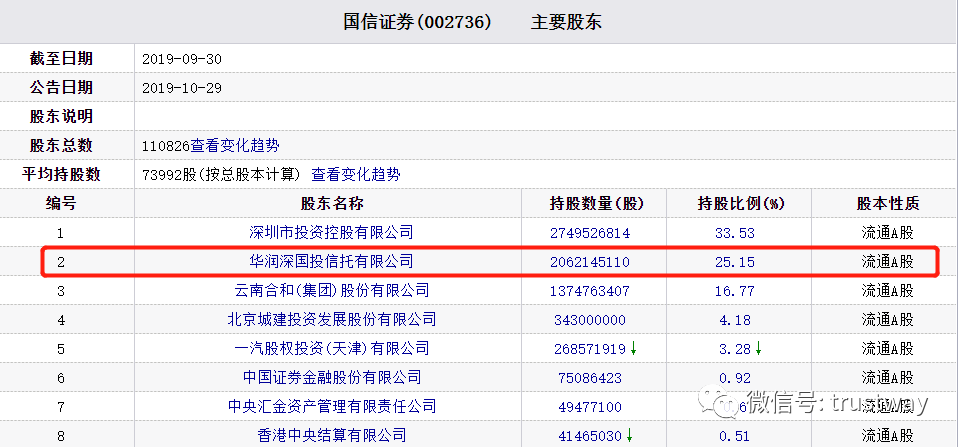Screen dimensions: 960x447
Task: Click the green down arrow beside 3.28
Action: [759, 348]
